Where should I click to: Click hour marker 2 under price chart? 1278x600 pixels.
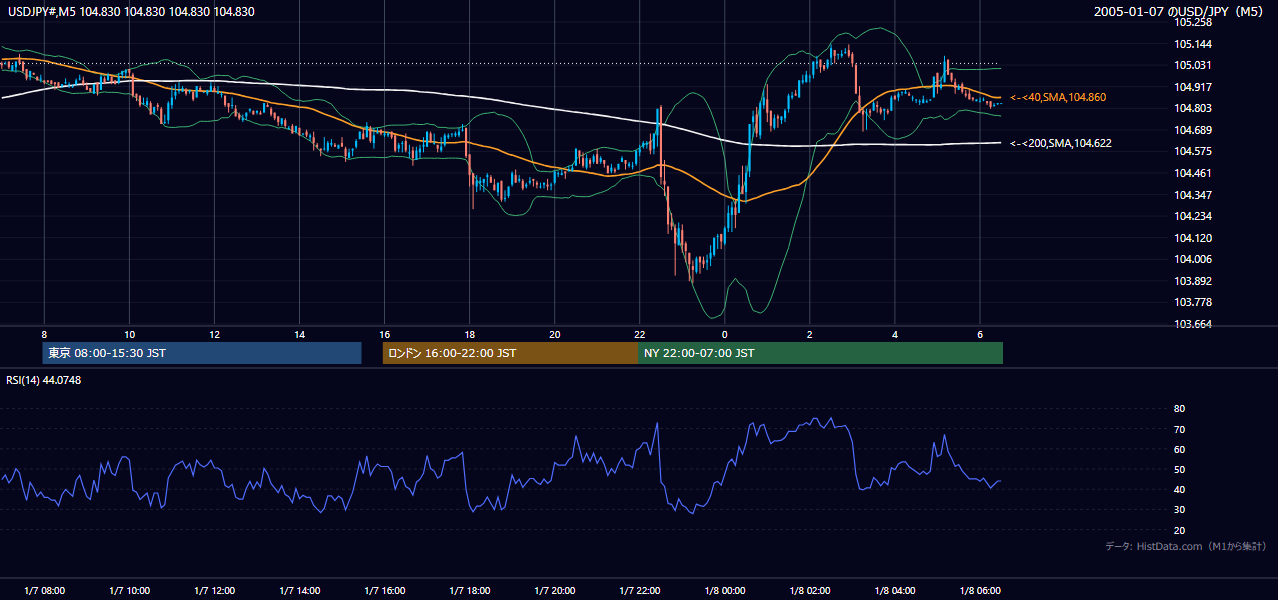coord(810,335)
